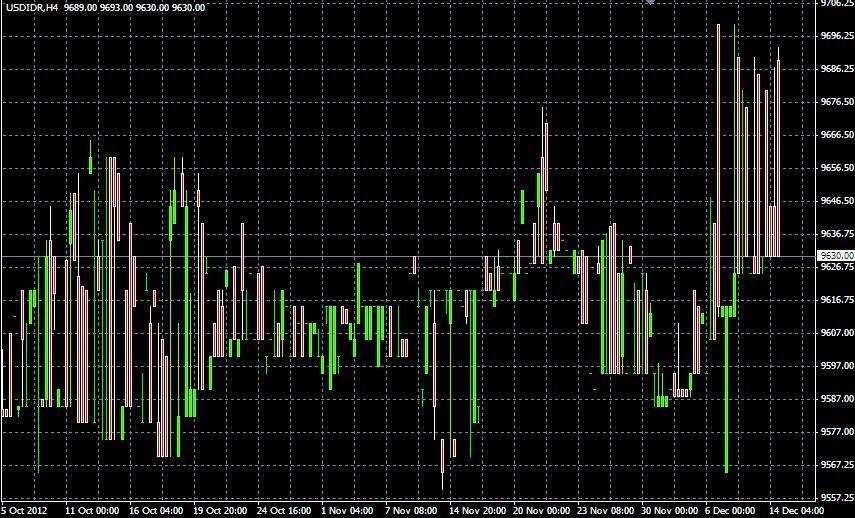The image size is (855, 518).
Task: Click the 9587.00 price axis label
Action: [837, 399]
